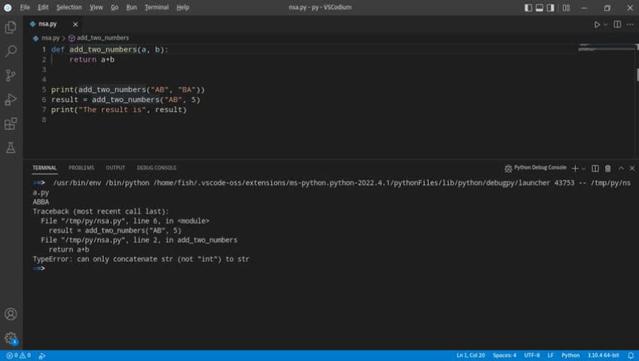
Task: Click nsa.py in the breadcrumb
Action: (50, 38)
